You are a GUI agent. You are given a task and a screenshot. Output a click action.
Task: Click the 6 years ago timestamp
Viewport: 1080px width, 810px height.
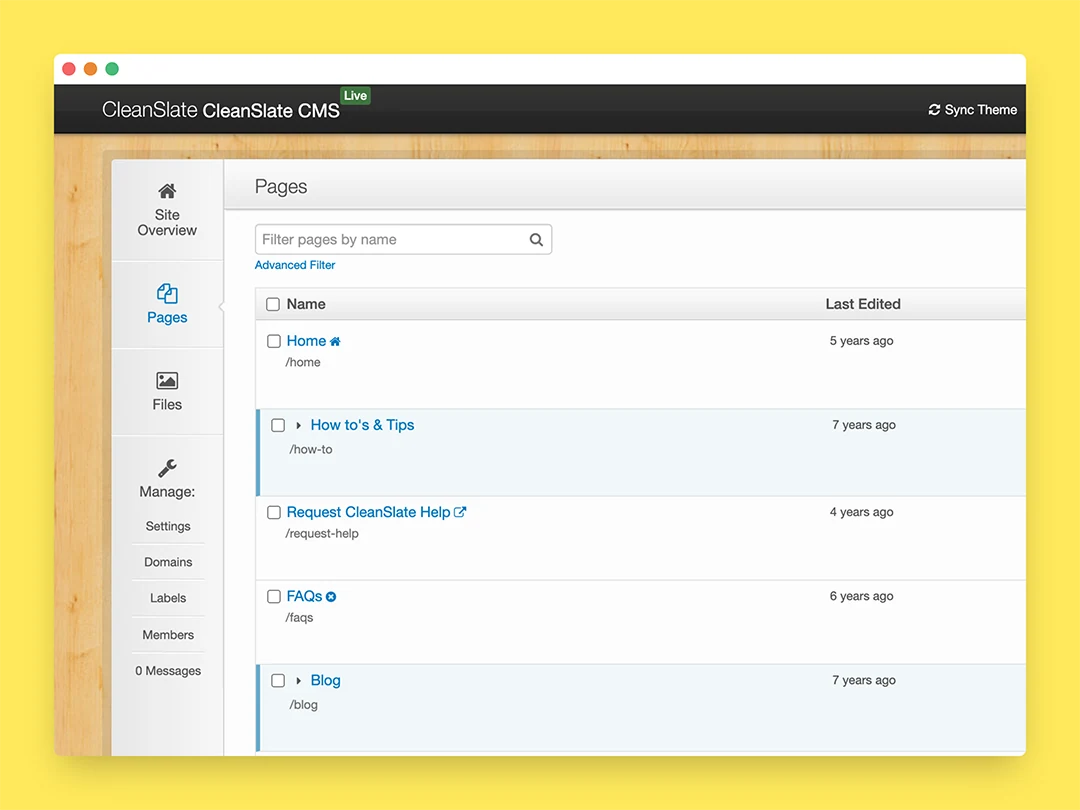tap(862, 596)
